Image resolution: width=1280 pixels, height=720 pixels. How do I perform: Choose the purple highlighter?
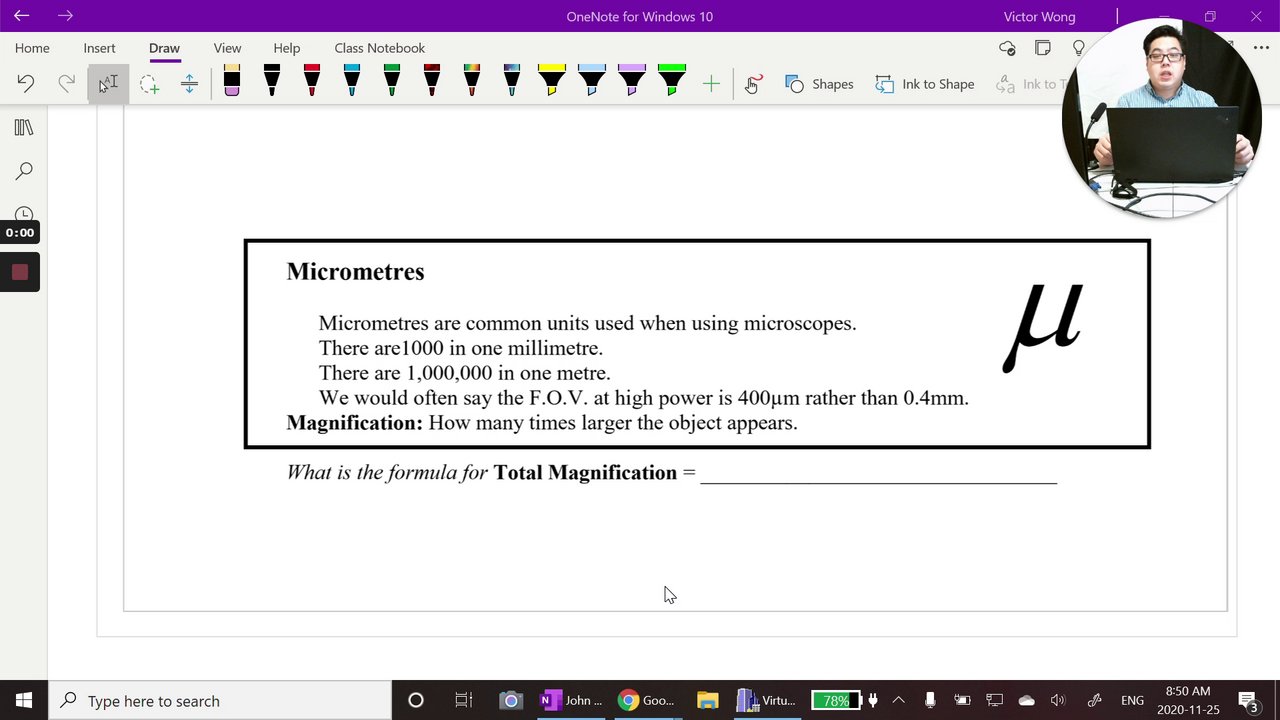tap(632, 81)
